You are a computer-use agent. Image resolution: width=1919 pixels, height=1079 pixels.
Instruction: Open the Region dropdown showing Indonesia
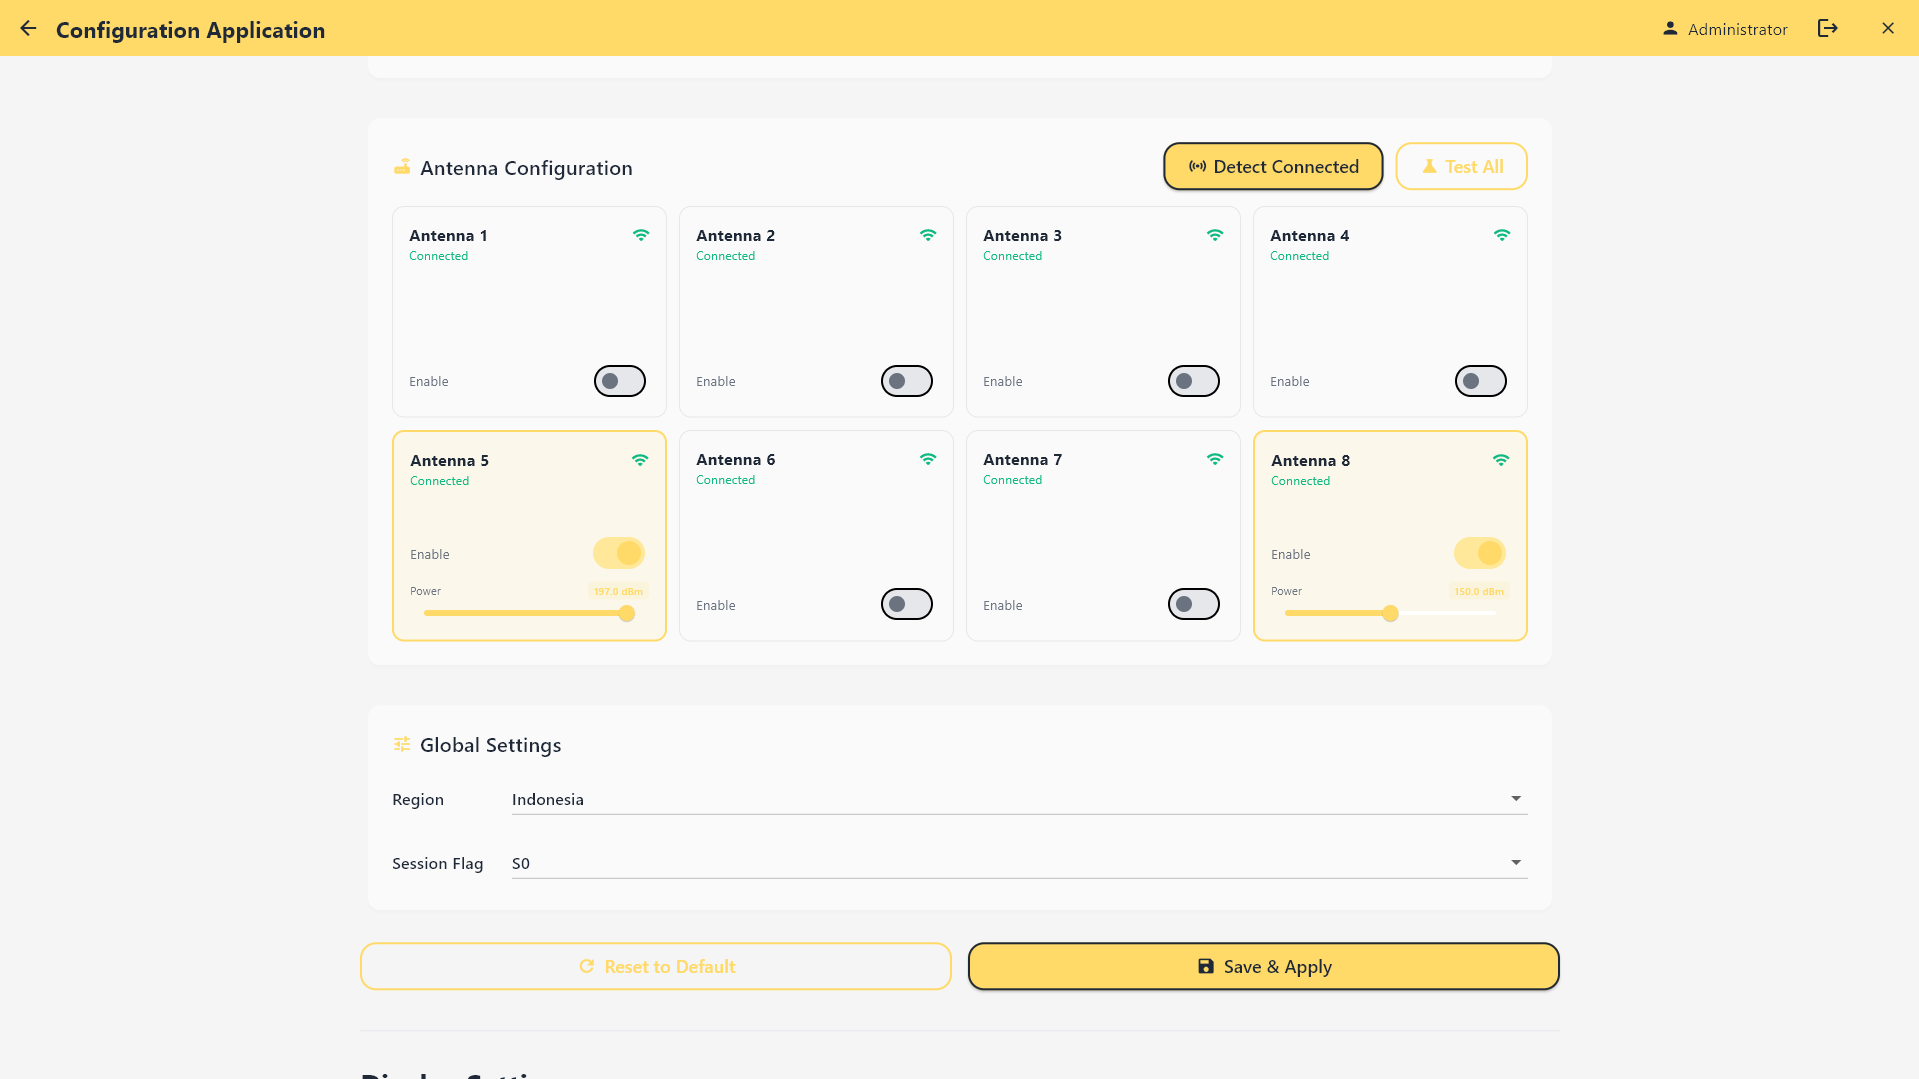pos(1018,799)
